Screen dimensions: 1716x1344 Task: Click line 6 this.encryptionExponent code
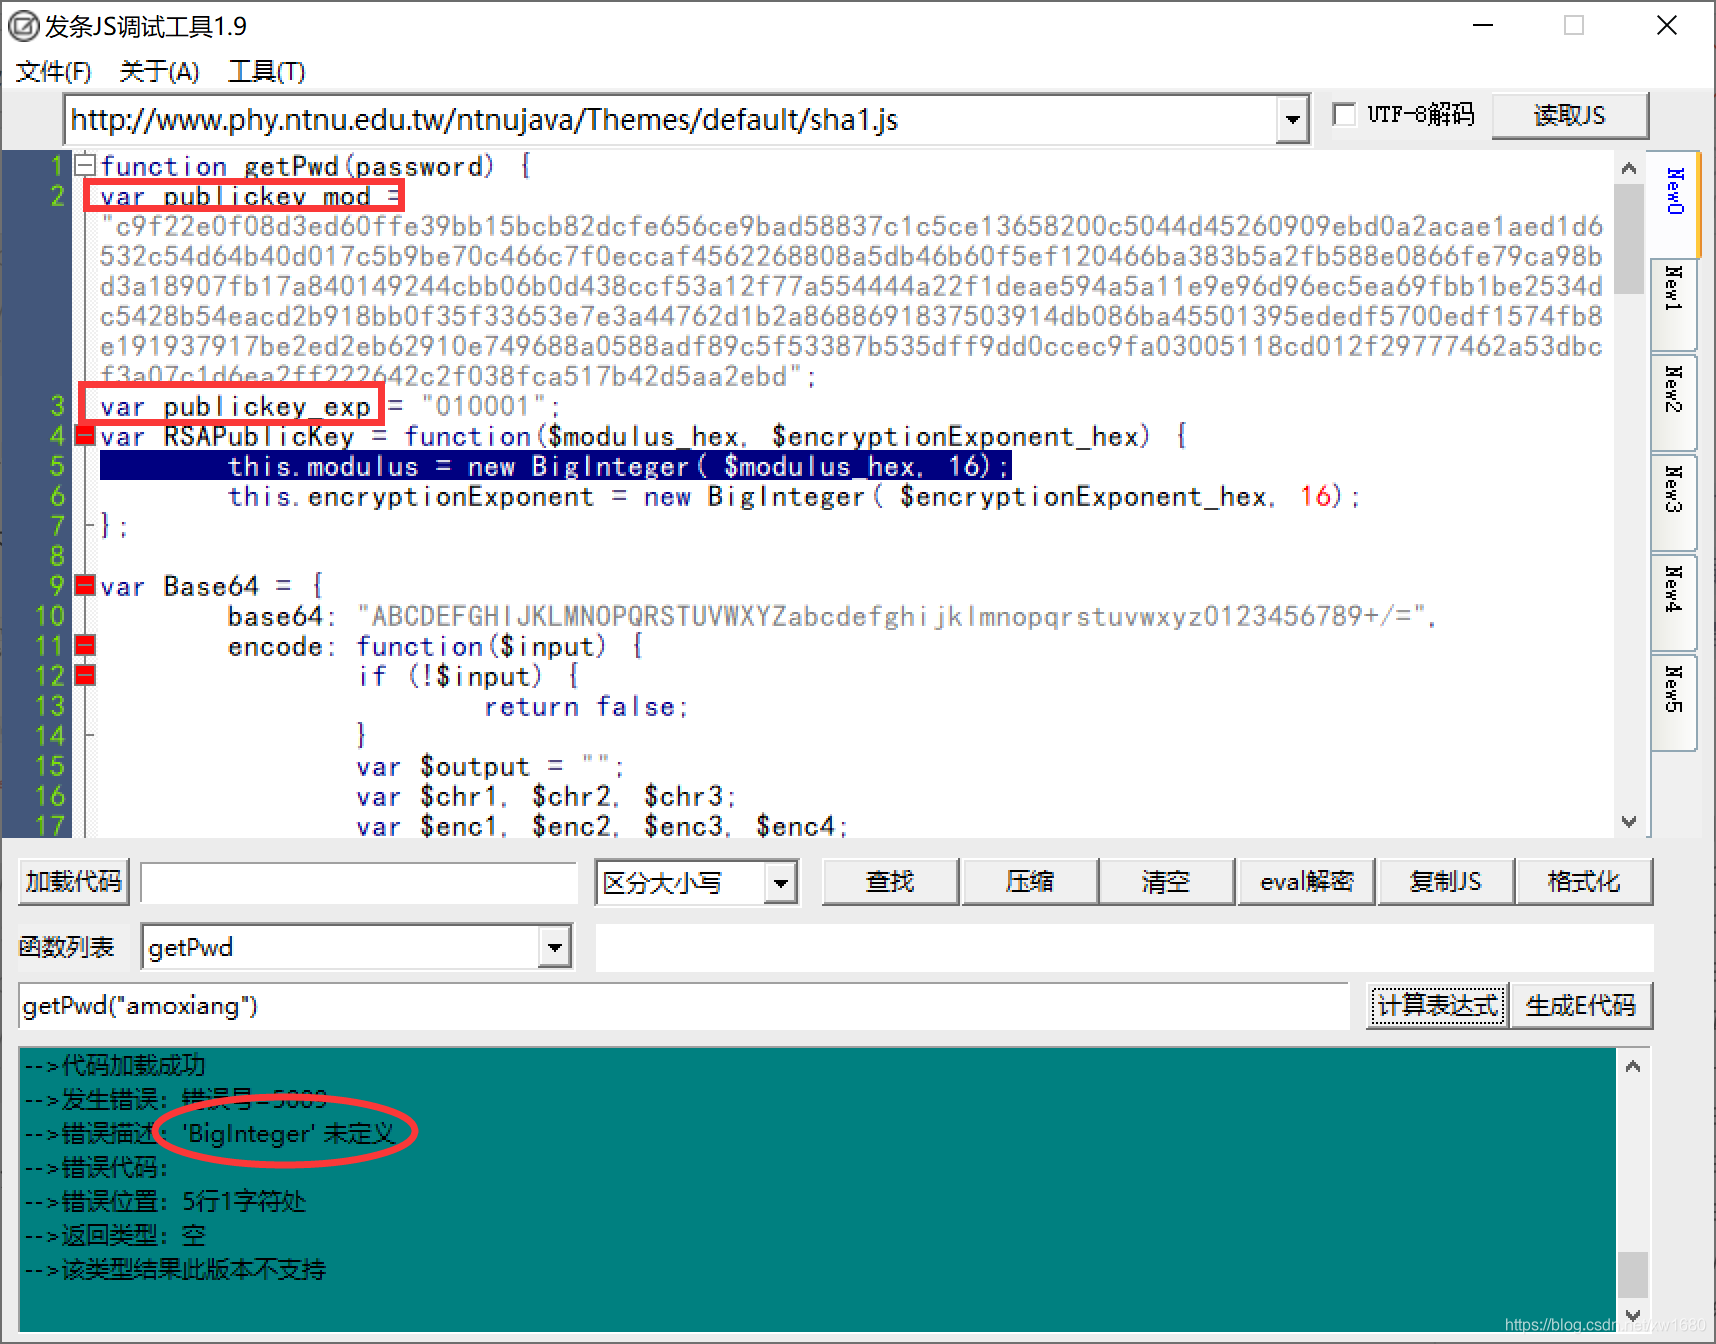pyautogui.click(x=794, y=496)
